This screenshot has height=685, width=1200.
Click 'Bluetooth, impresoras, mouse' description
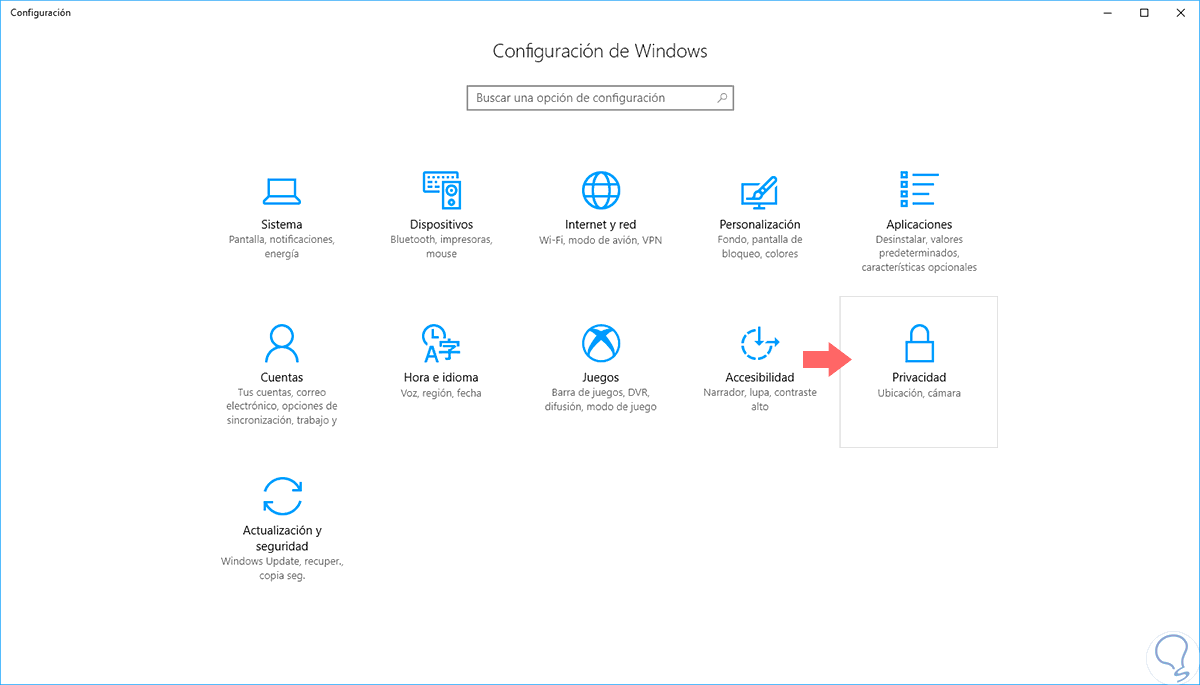441,247
